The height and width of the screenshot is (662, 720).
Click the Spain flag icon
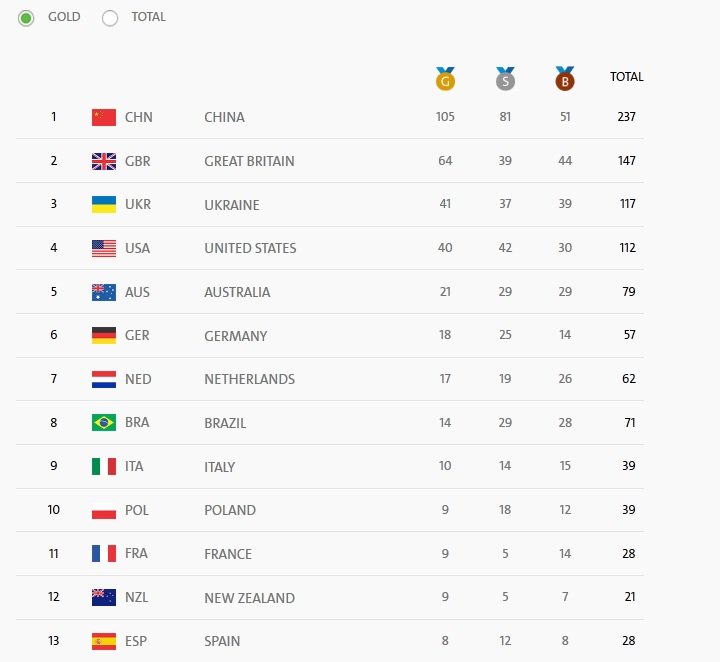pyautogui.click(x=104, y=641)
